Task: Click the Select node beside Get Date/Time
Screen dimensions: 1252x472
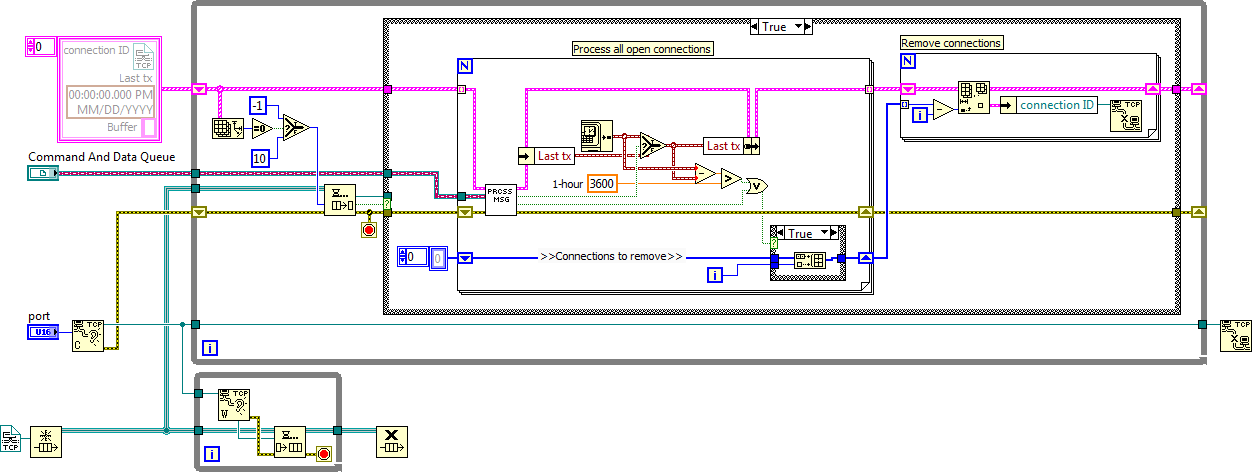Action: 651,145
